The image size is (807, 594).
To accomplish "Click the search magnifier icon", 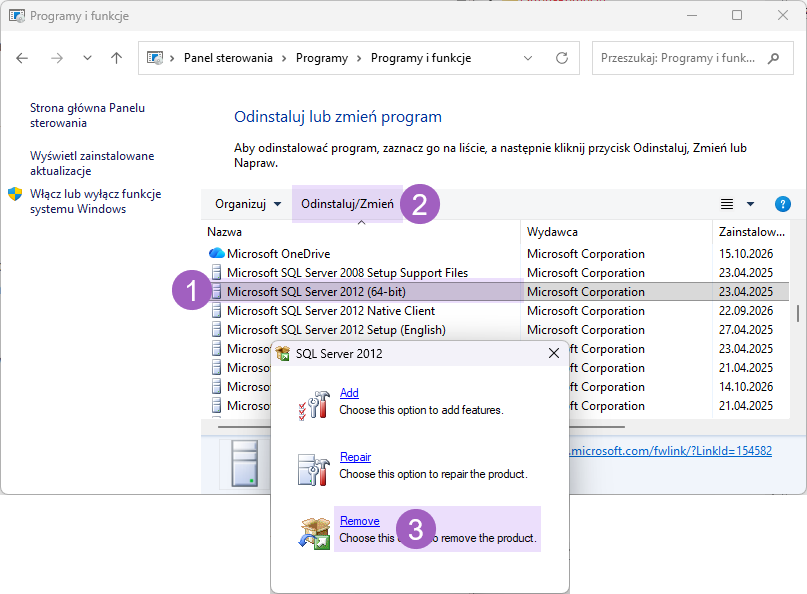I will pyautogui.click(x=773, y=58).
